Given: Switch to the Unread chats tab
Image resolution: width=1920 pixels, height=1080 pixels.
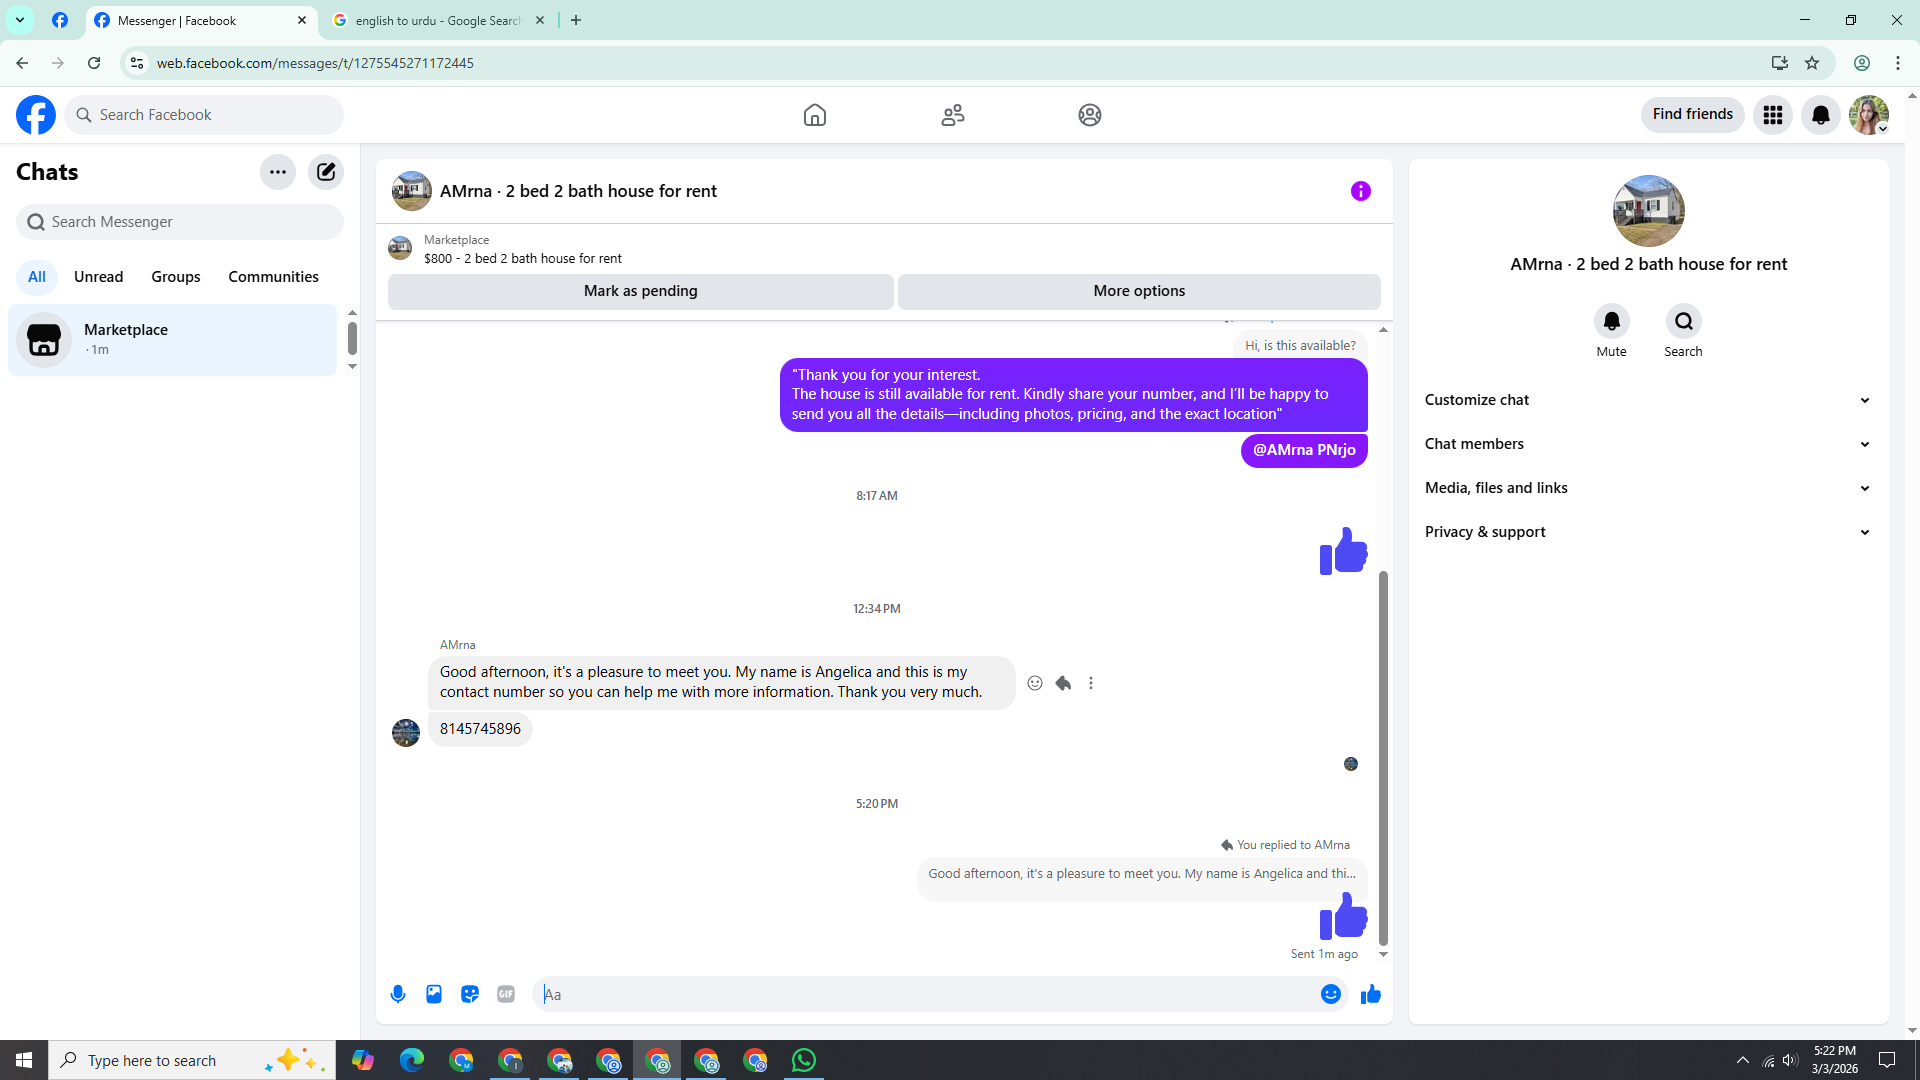Looking at the screenshot, I should (98, 277).
